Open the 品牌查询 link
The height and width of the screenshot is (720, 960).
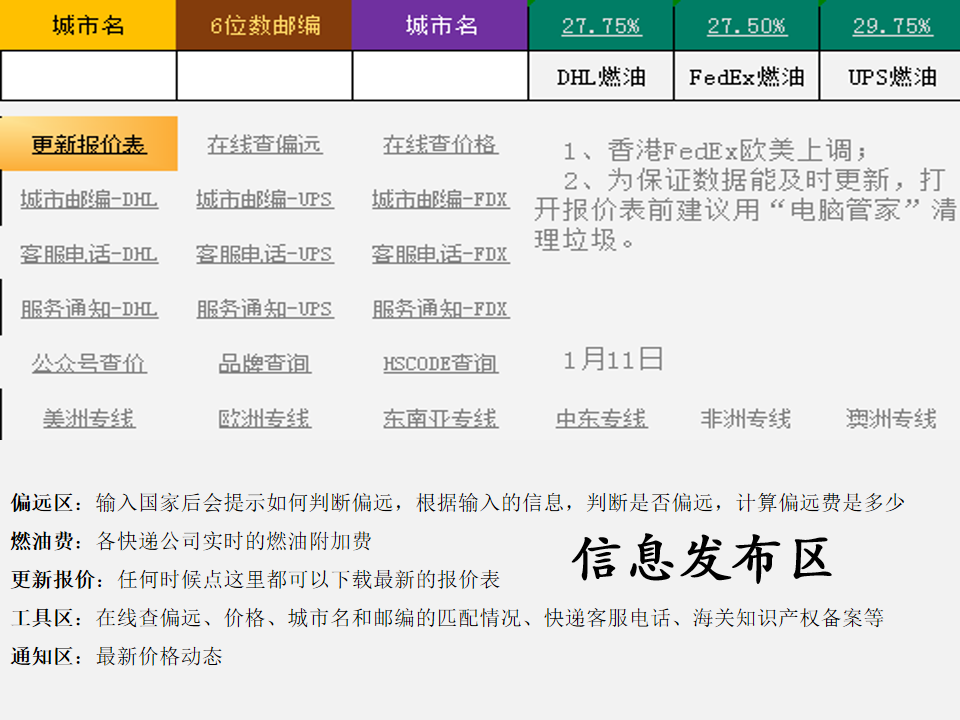coord(264,363)
